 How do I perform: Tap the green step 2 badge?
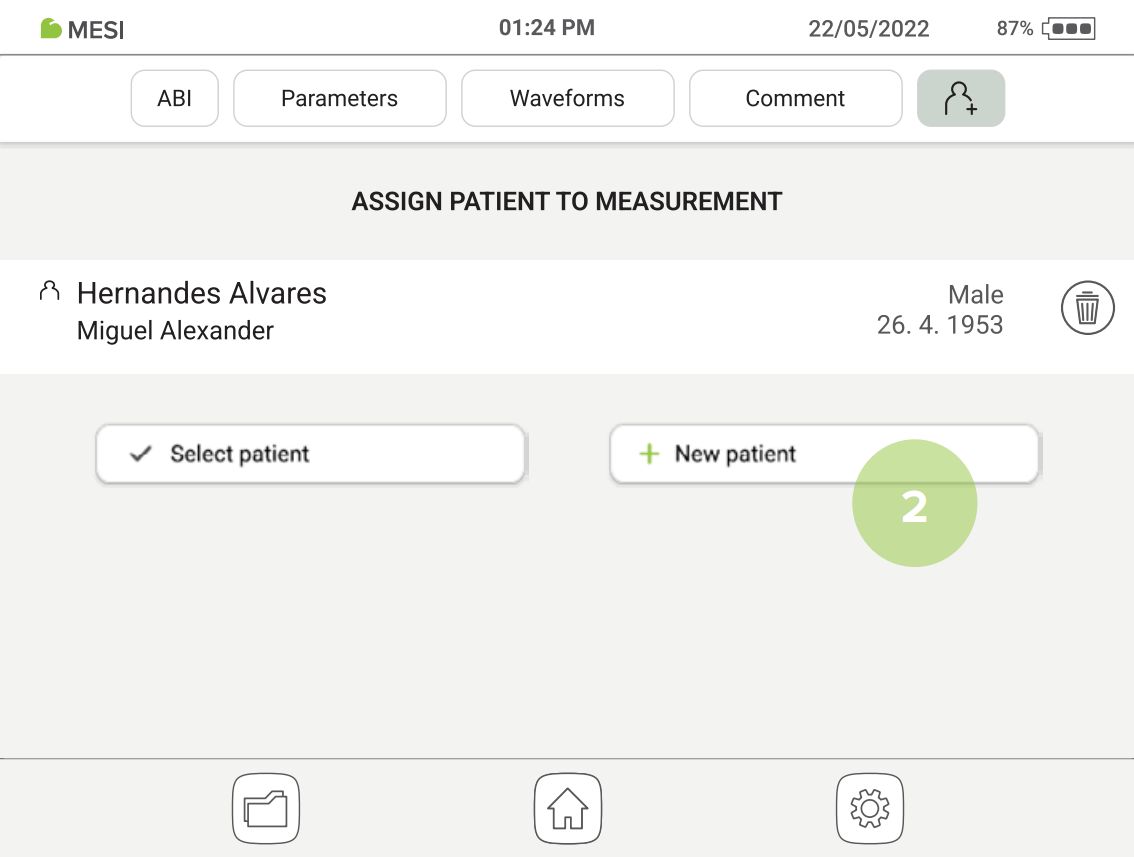click(x=914, y=503)
